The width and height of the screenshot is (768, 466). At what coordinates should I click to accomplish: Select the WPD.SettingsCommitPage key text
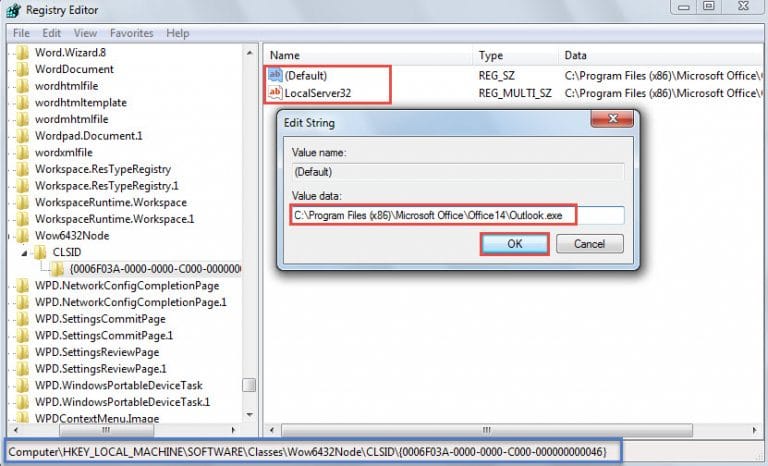coord(100,319)
